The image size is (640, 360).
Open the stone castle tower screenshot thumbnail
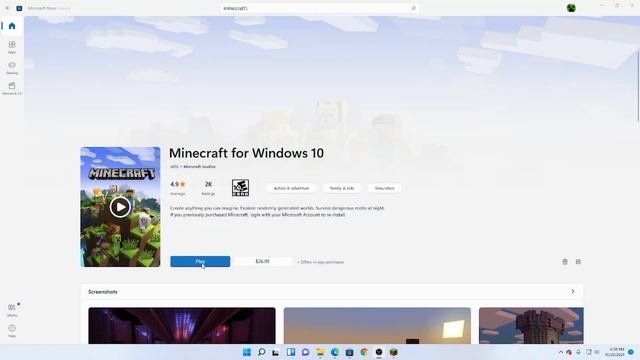[x=531, y=326]
